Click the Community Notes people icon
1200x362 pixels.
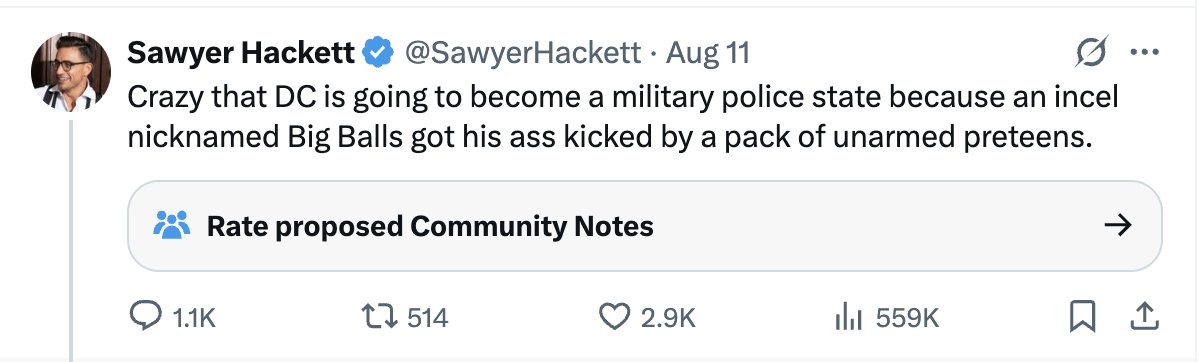(172, 226)
